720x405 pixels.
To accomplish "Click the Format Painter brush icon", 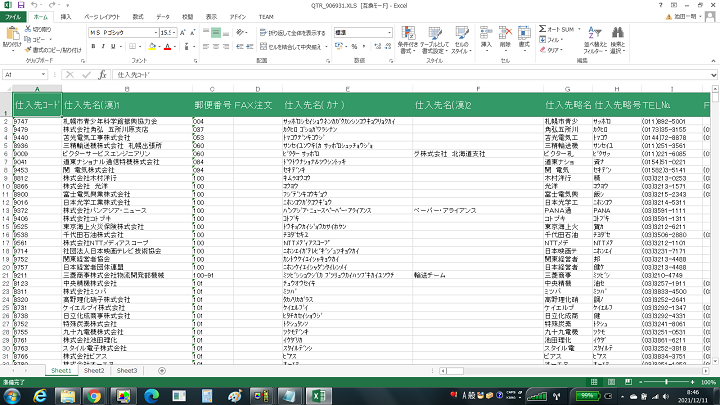I will tap(28, 50).
